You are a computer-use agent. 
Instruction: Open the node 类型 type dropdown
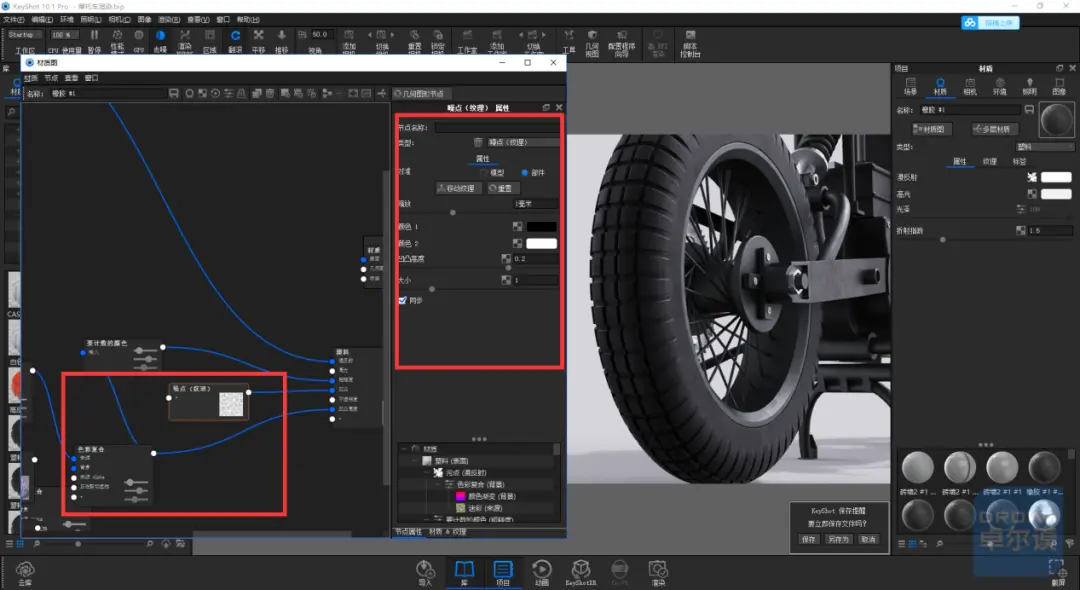pyautogui.click(x=523, y=143)
